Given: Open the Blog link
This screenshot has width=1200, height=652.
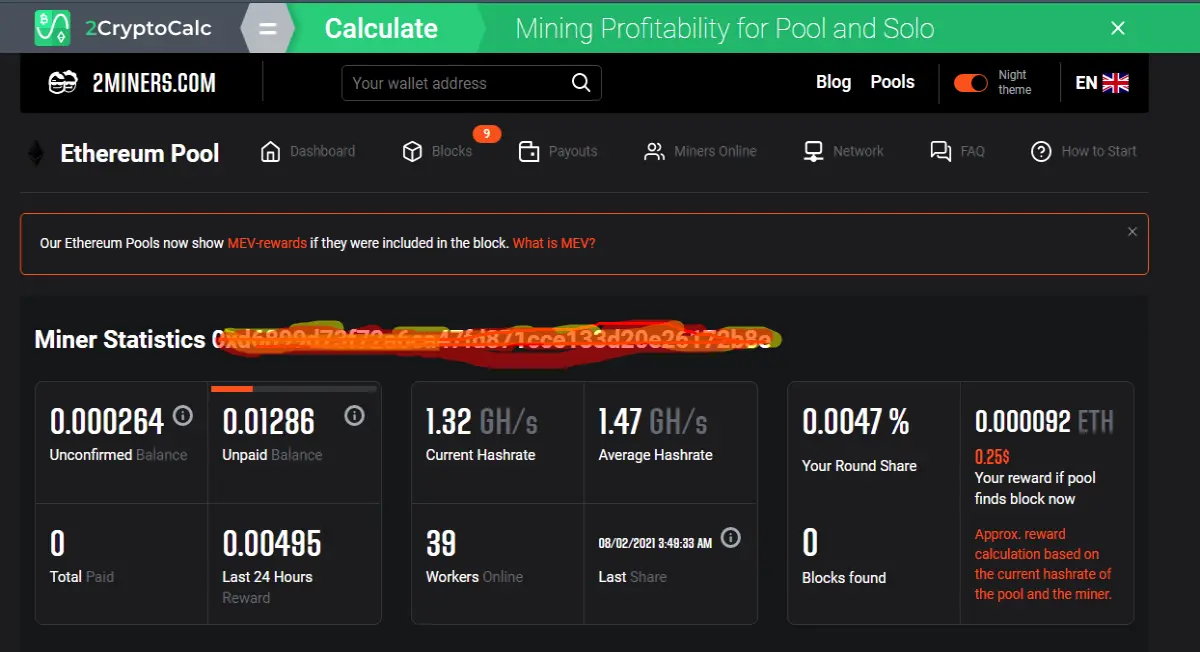Looking at the screenshot, I should coord(833,82).
